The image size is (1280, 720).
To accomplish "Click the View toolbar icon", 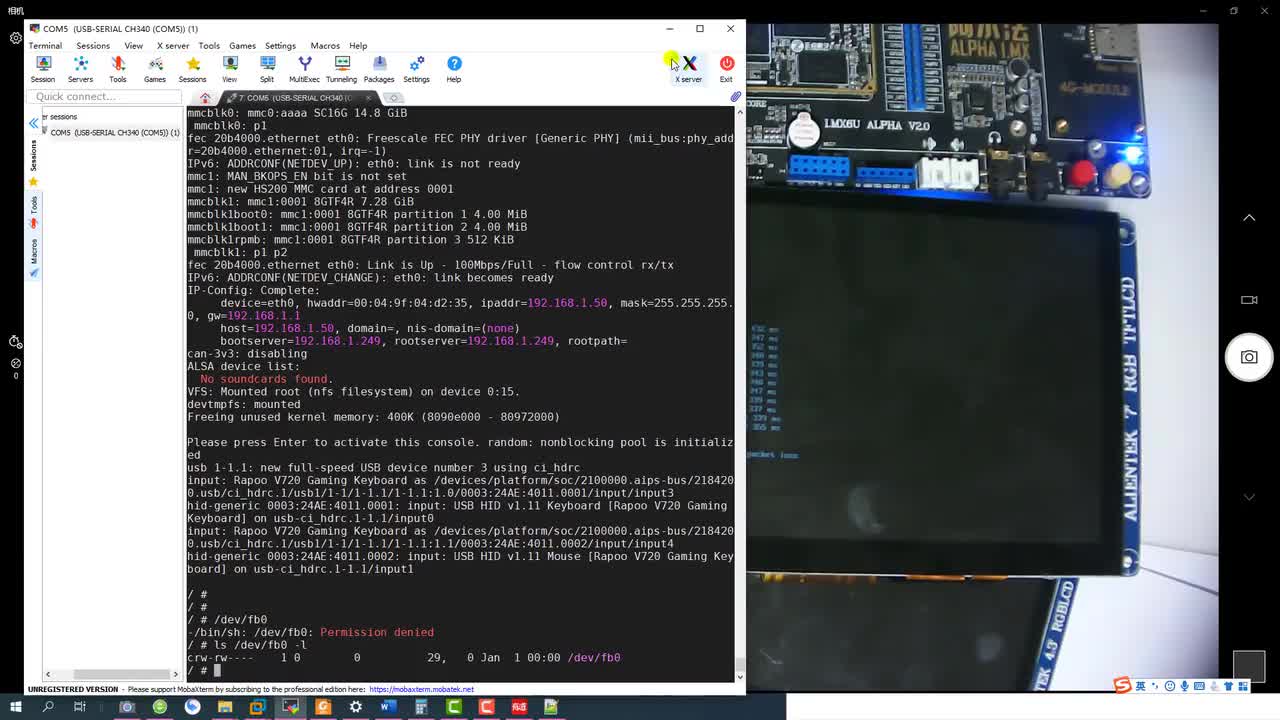I will [230, 69].
